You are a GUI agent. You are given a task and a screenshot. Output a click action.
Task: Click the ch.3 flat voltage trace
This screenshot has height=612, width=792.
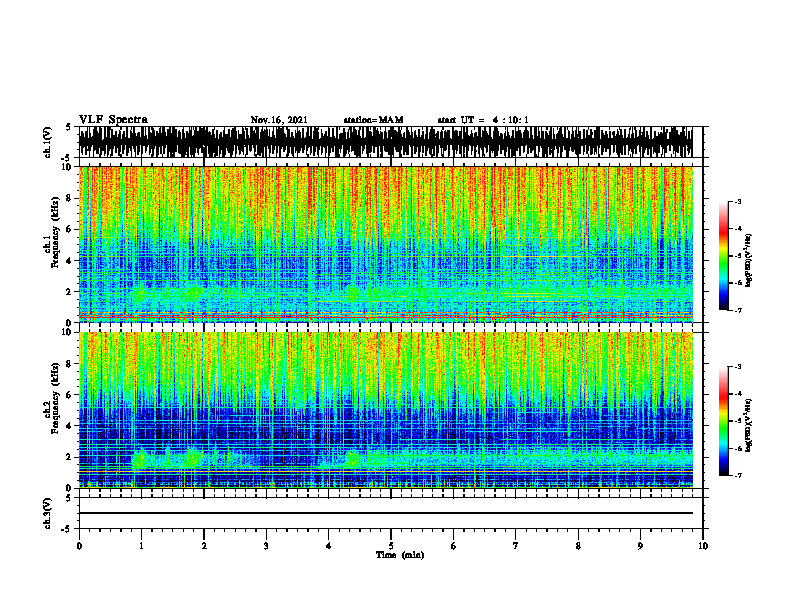(385, 513)
